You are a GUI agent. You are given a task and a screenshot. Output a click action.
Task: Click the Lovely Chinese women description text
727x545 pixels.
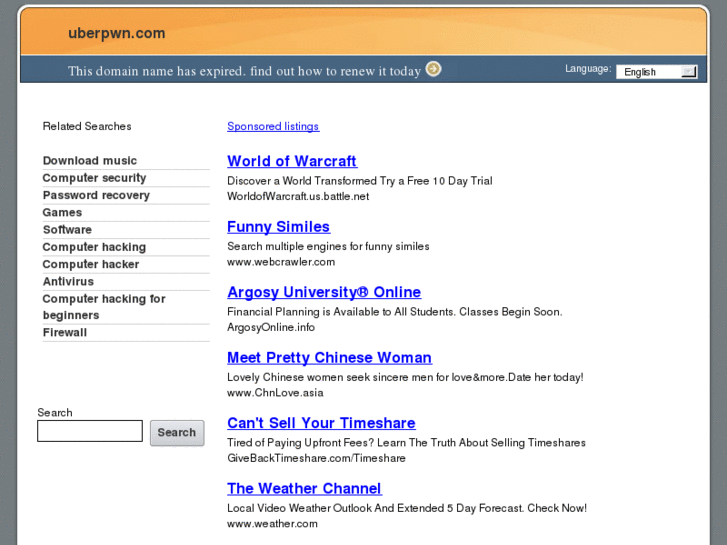tap(405, 377)
